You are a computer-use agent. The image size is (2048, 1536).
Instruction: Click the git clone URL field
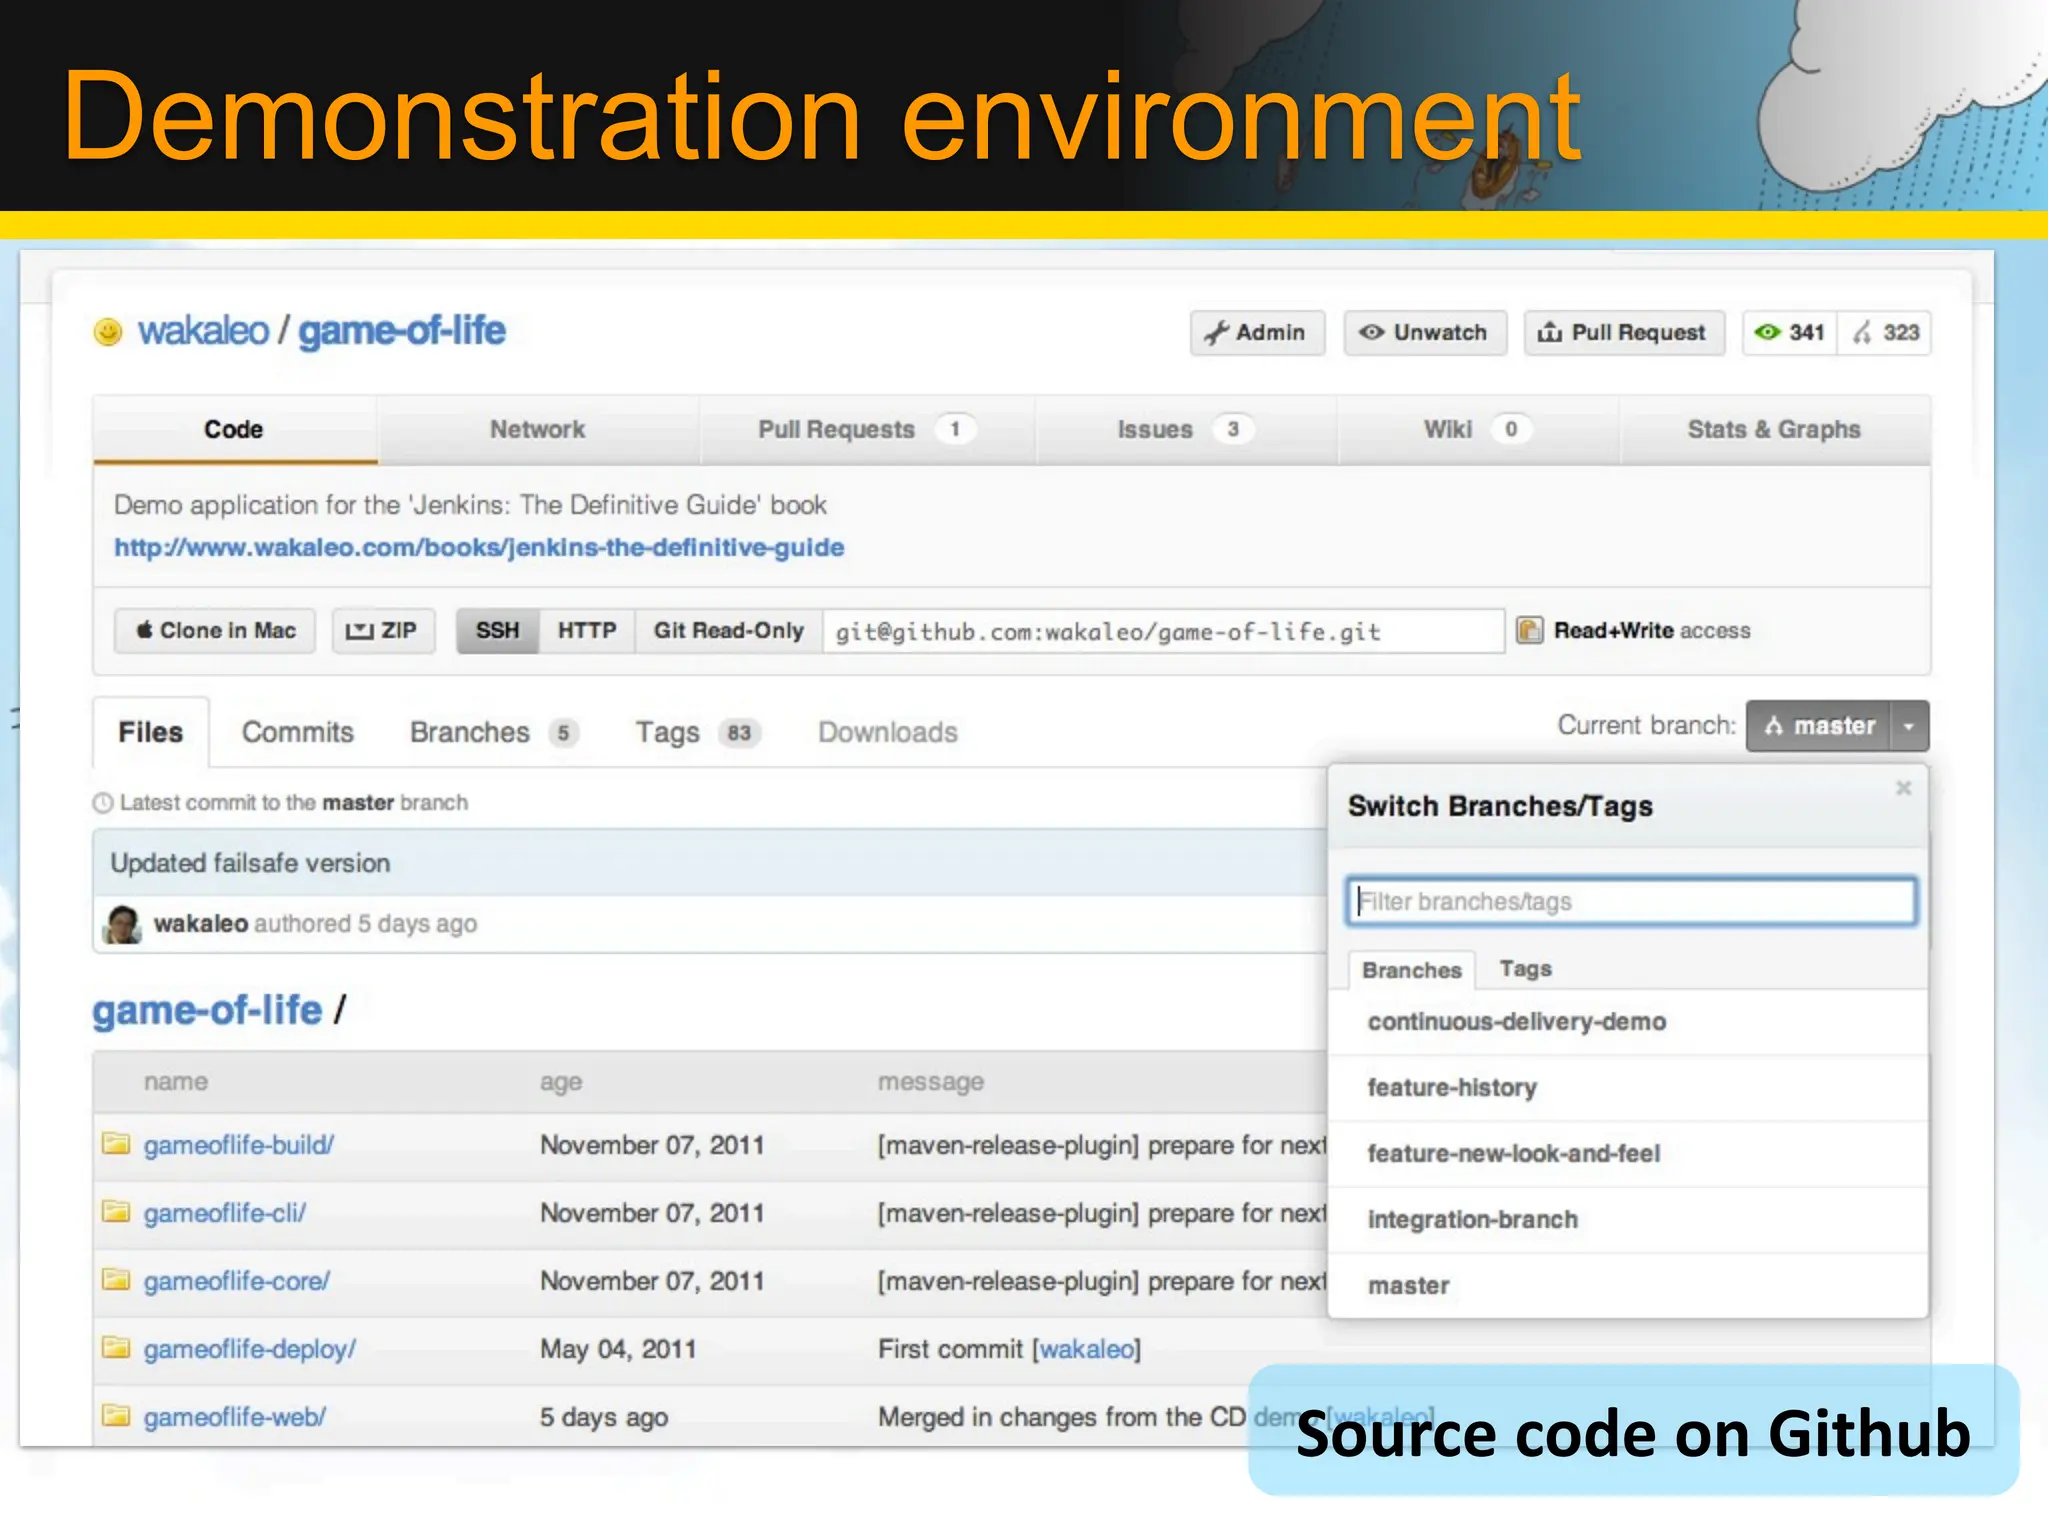click(x=1163, y=631)
